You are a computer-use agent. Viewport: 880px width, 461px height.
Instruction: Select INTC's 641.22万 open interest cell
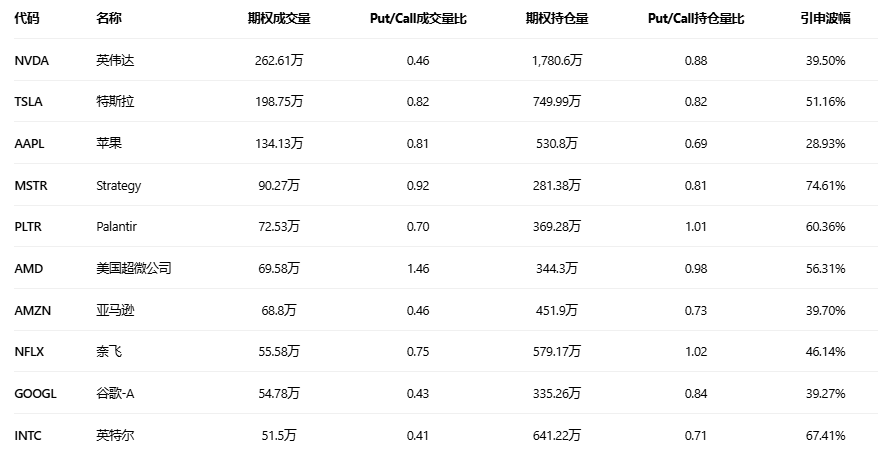click(557, 436)
